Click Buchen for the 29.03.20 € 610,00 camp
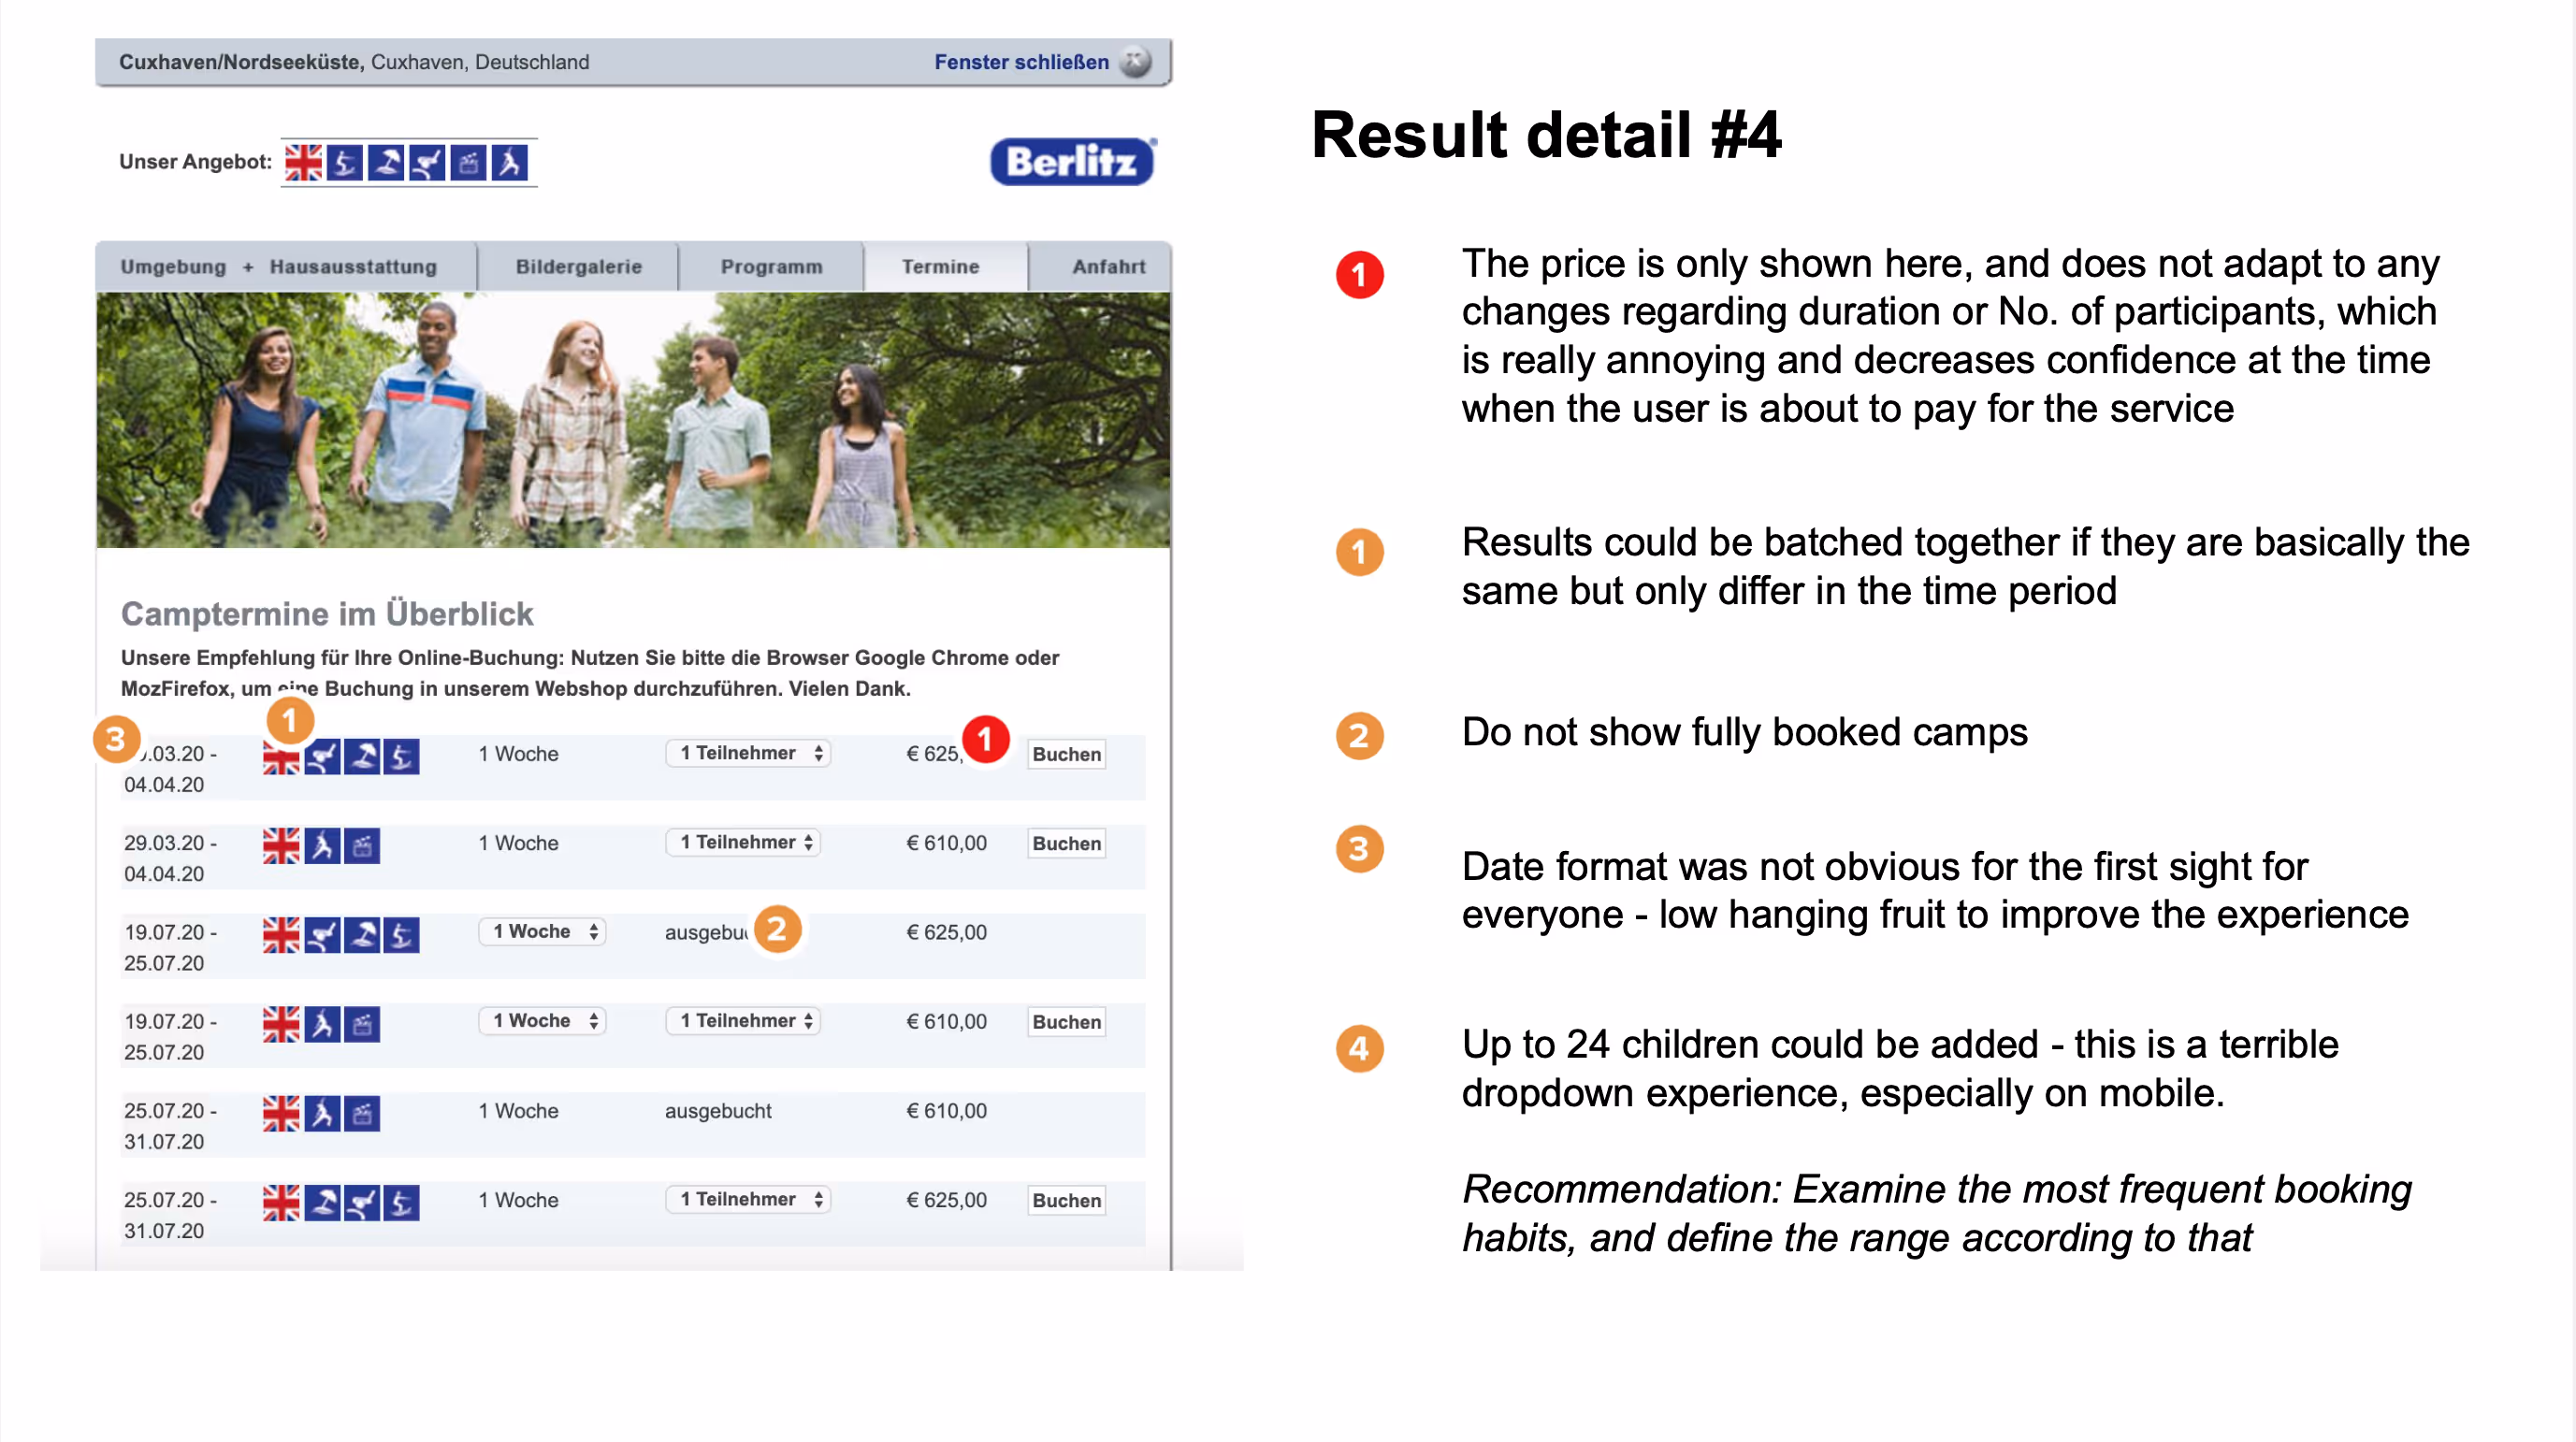The image size is (2576, 1442). (x=1066, y=843)
